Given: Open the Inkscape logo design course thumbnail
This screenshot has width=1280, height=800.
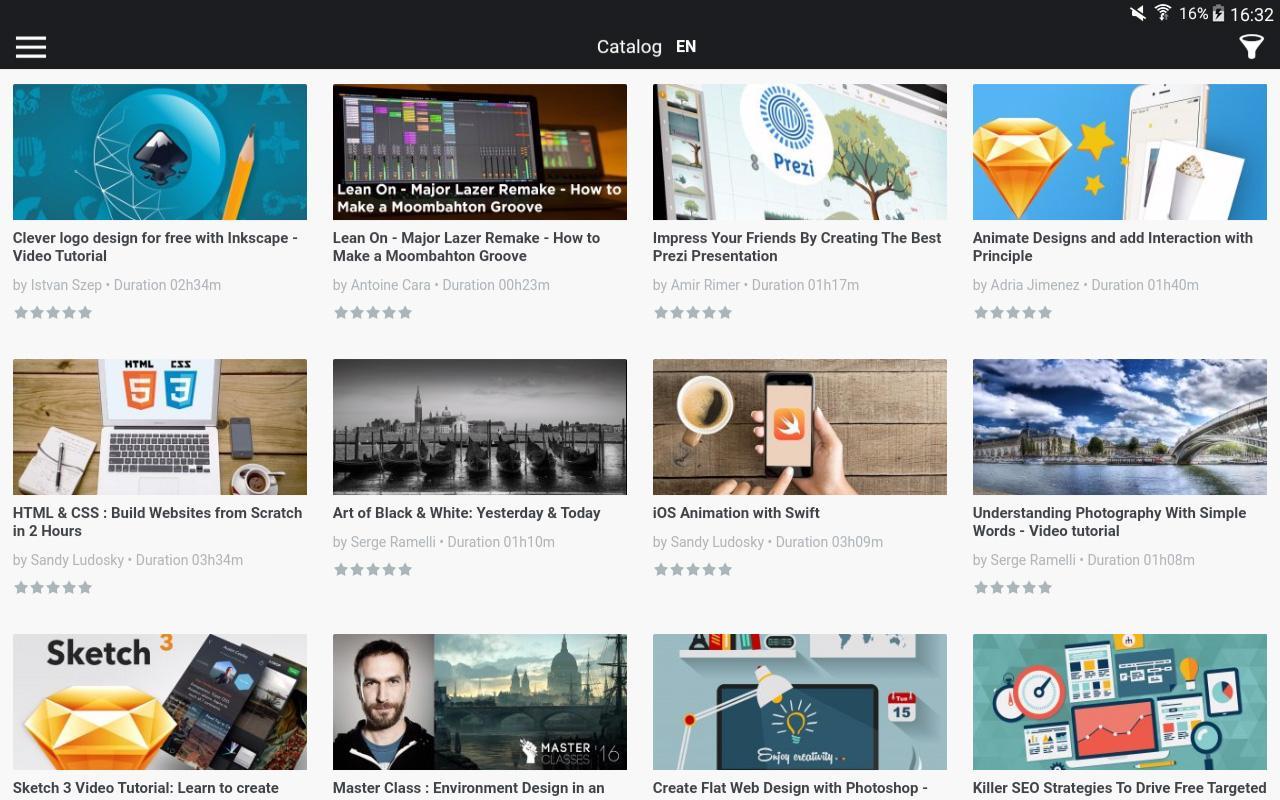Looking at the screenshot, I should [x=160, y=152].
